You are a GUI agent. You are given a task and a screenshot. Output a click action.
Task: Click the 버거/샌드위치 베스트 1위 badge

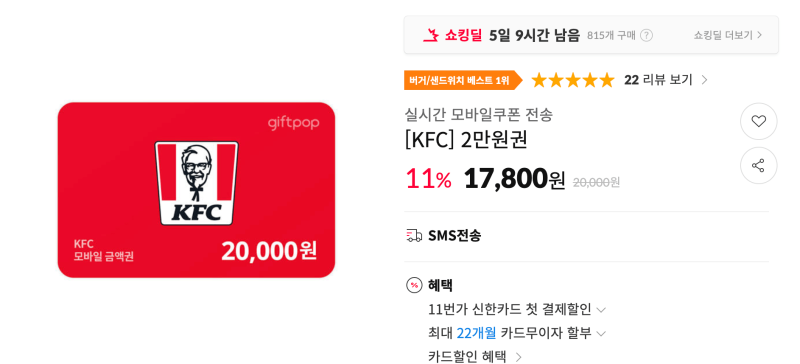click(463, 80)
